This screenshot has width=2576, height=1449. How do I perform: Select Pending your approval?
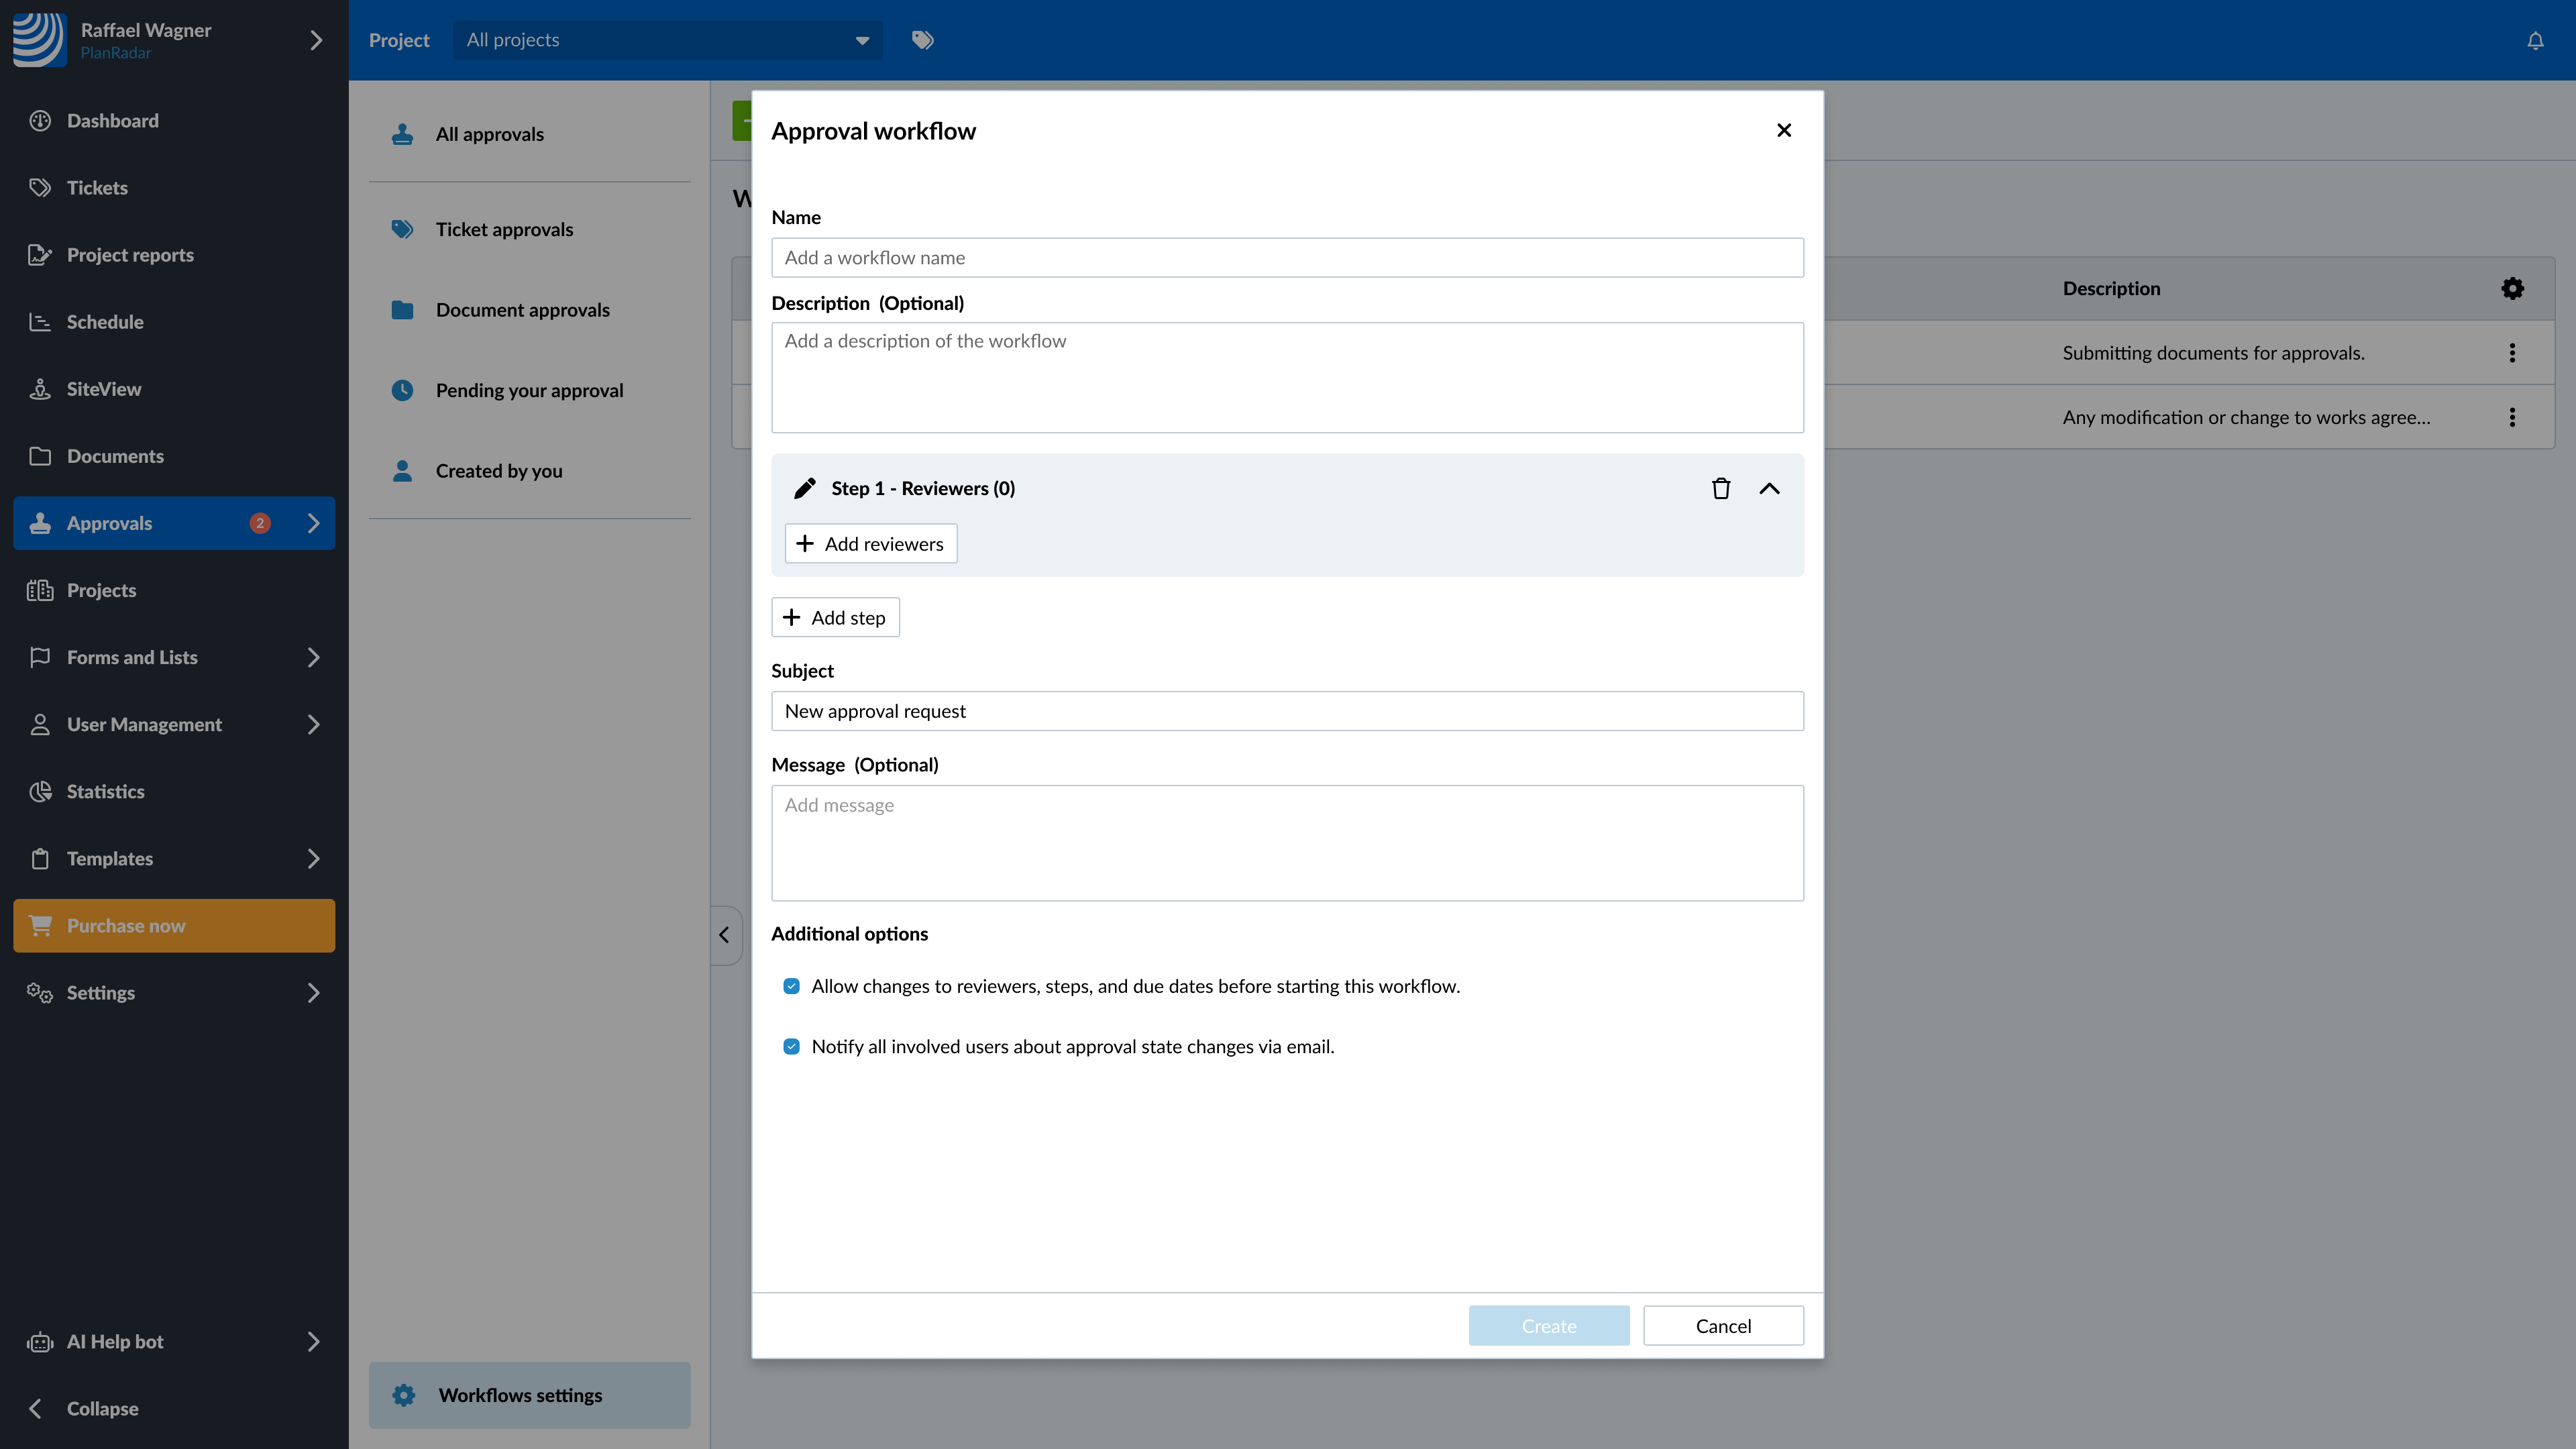(x=528, y=390)
